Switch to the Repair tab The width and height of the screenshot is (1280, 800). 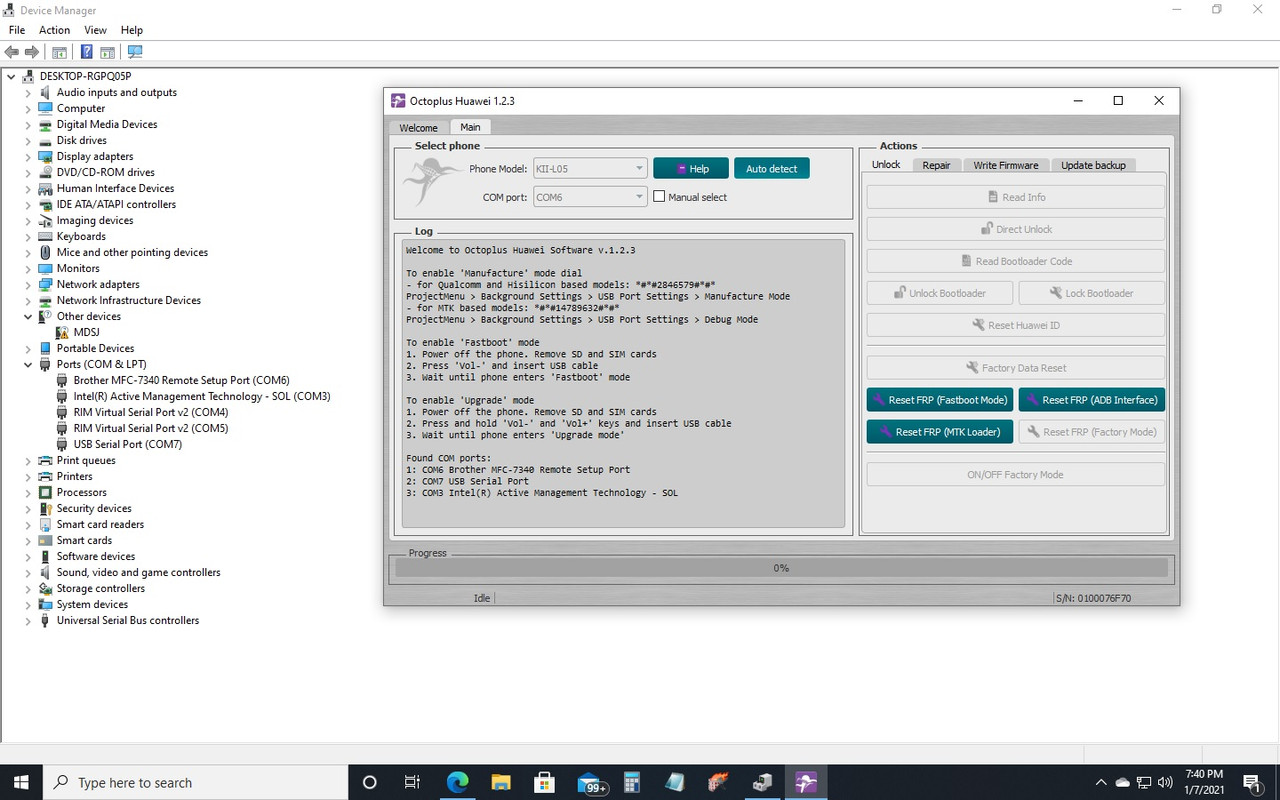point(936,165)
